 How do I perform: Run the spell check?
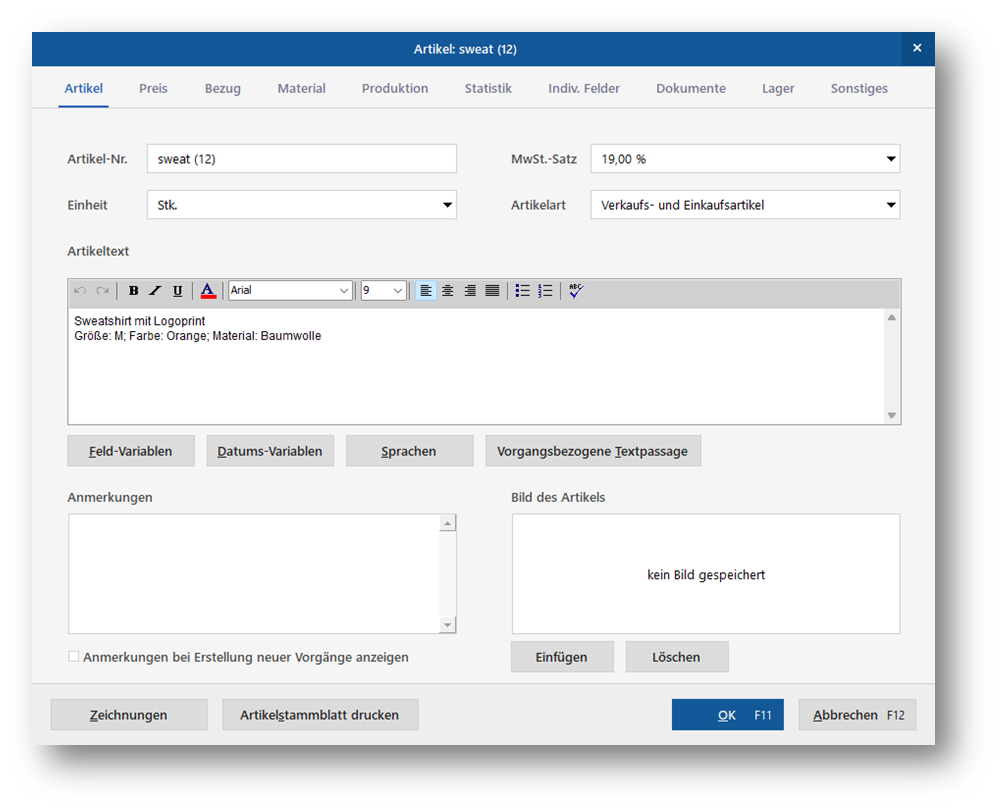[575, 291]
